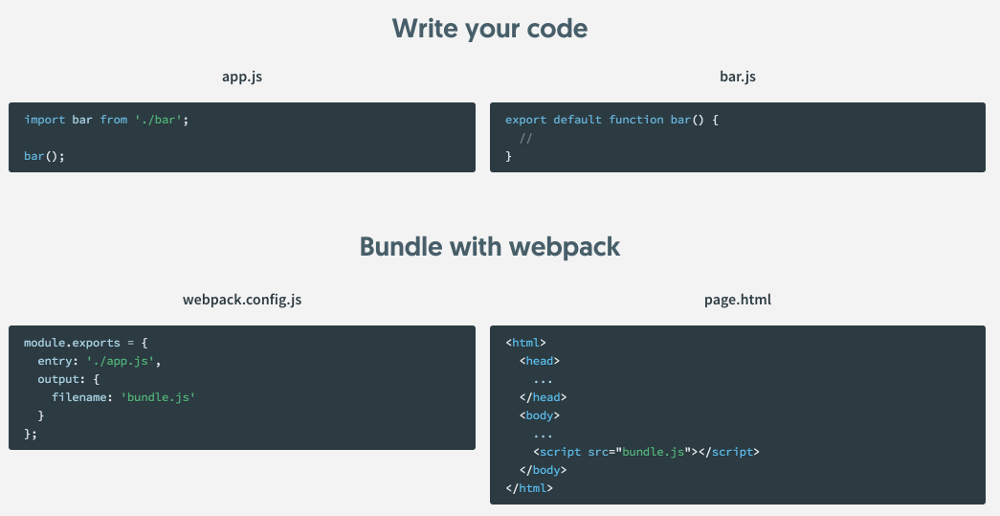Click the closing </head> tag
This screenshot has height=516, width=1000.
(543, 397)
